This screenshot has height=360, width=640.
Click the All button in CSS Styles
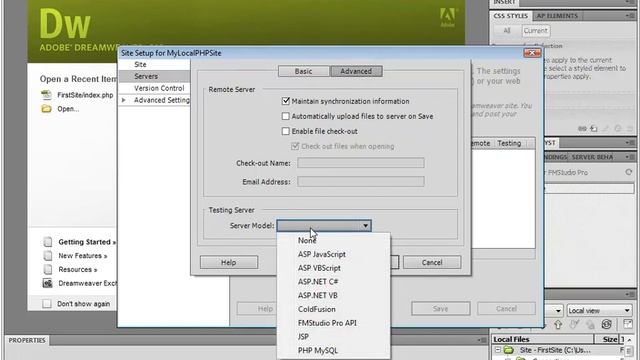(507, 31)
